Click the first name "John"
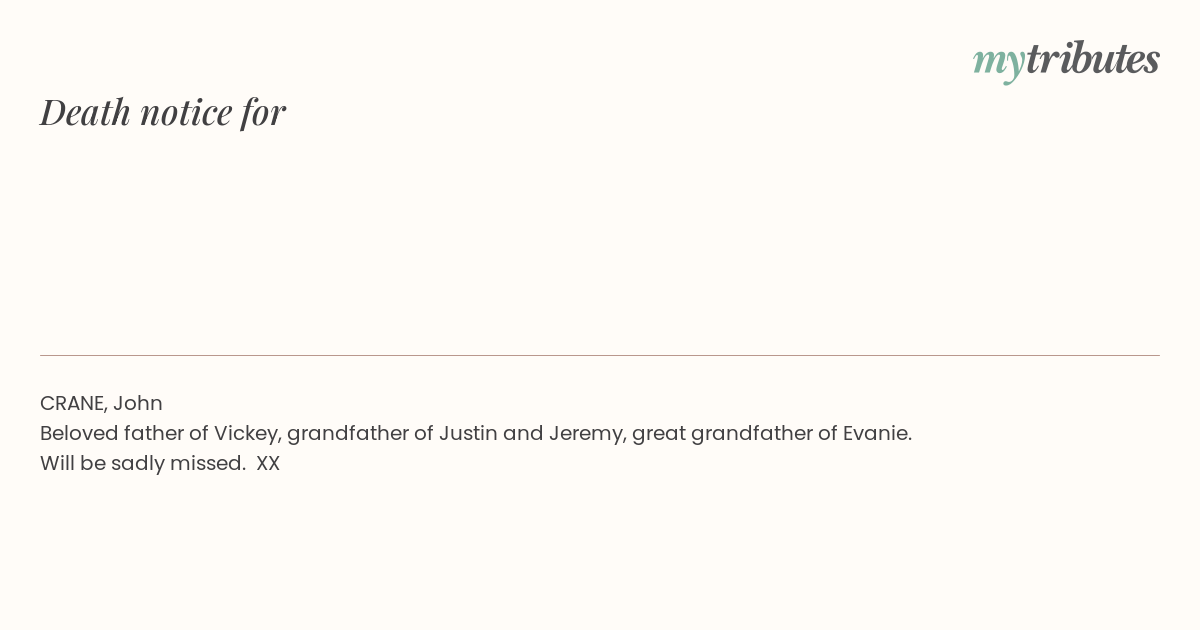1200x630 pixels. (x=138, y=403)
